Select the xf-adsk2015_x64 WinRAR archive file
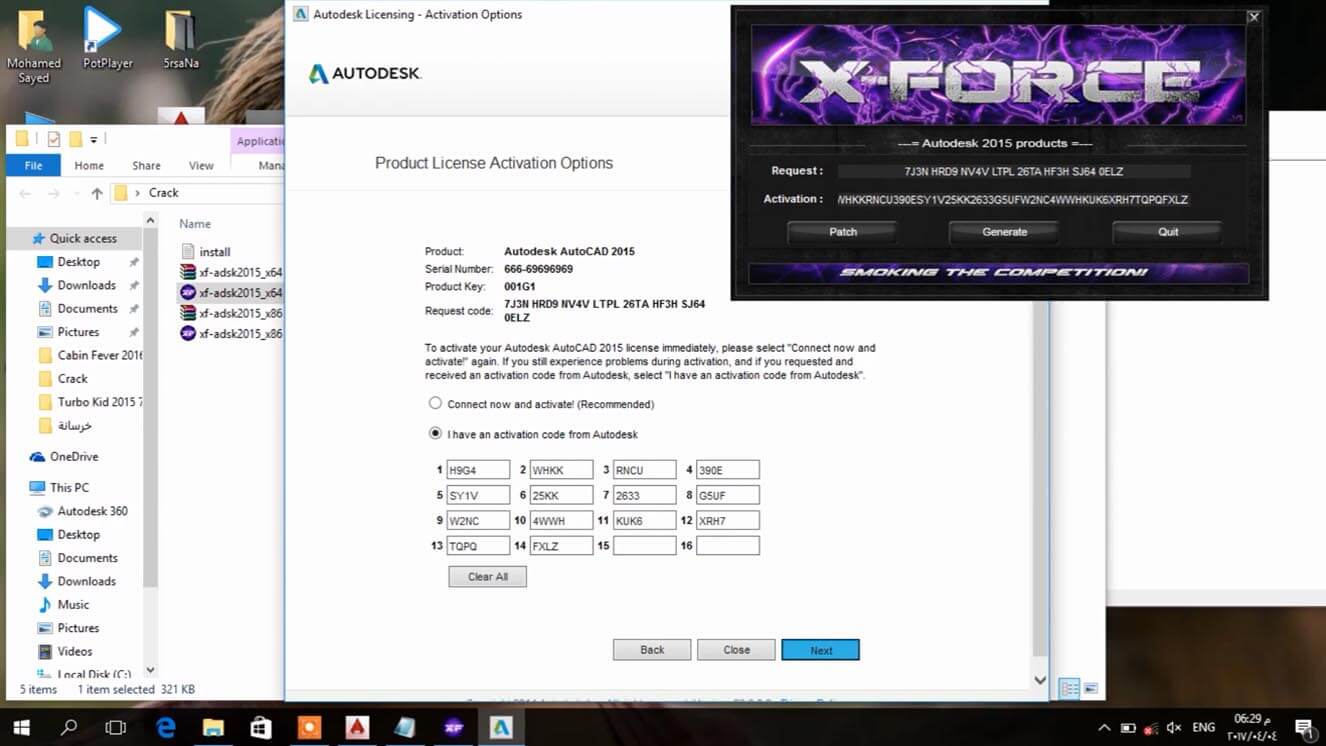1326x746 pixels. [231, 272]
